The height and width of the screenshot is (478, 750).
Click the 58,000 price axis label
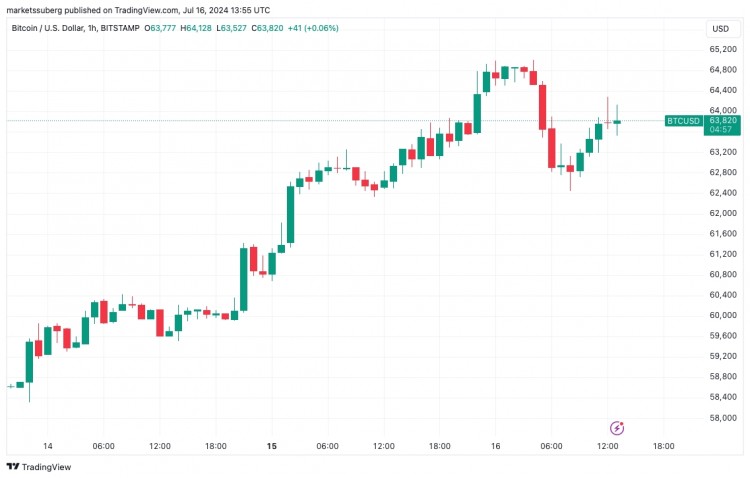point(723,418)
